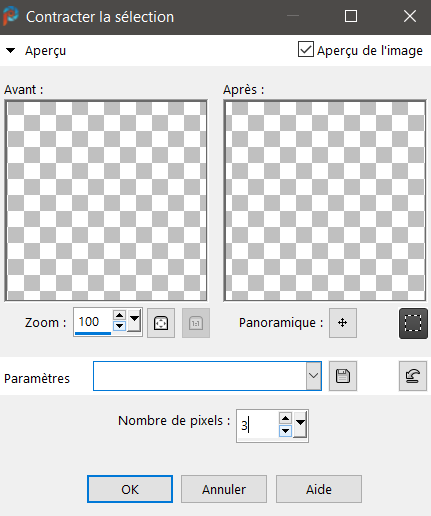Open help with the Aide button

319,489
